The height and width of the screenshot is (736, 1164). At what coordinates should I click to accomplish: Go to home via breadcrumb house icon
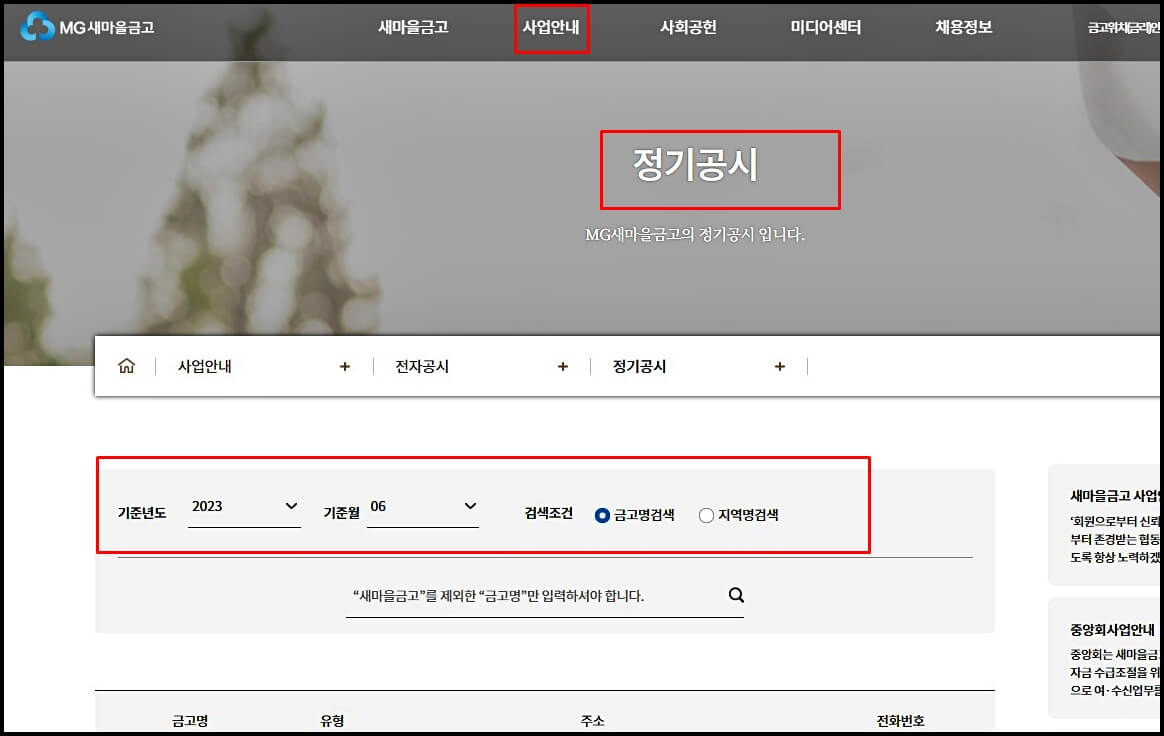tap(127, 366)
